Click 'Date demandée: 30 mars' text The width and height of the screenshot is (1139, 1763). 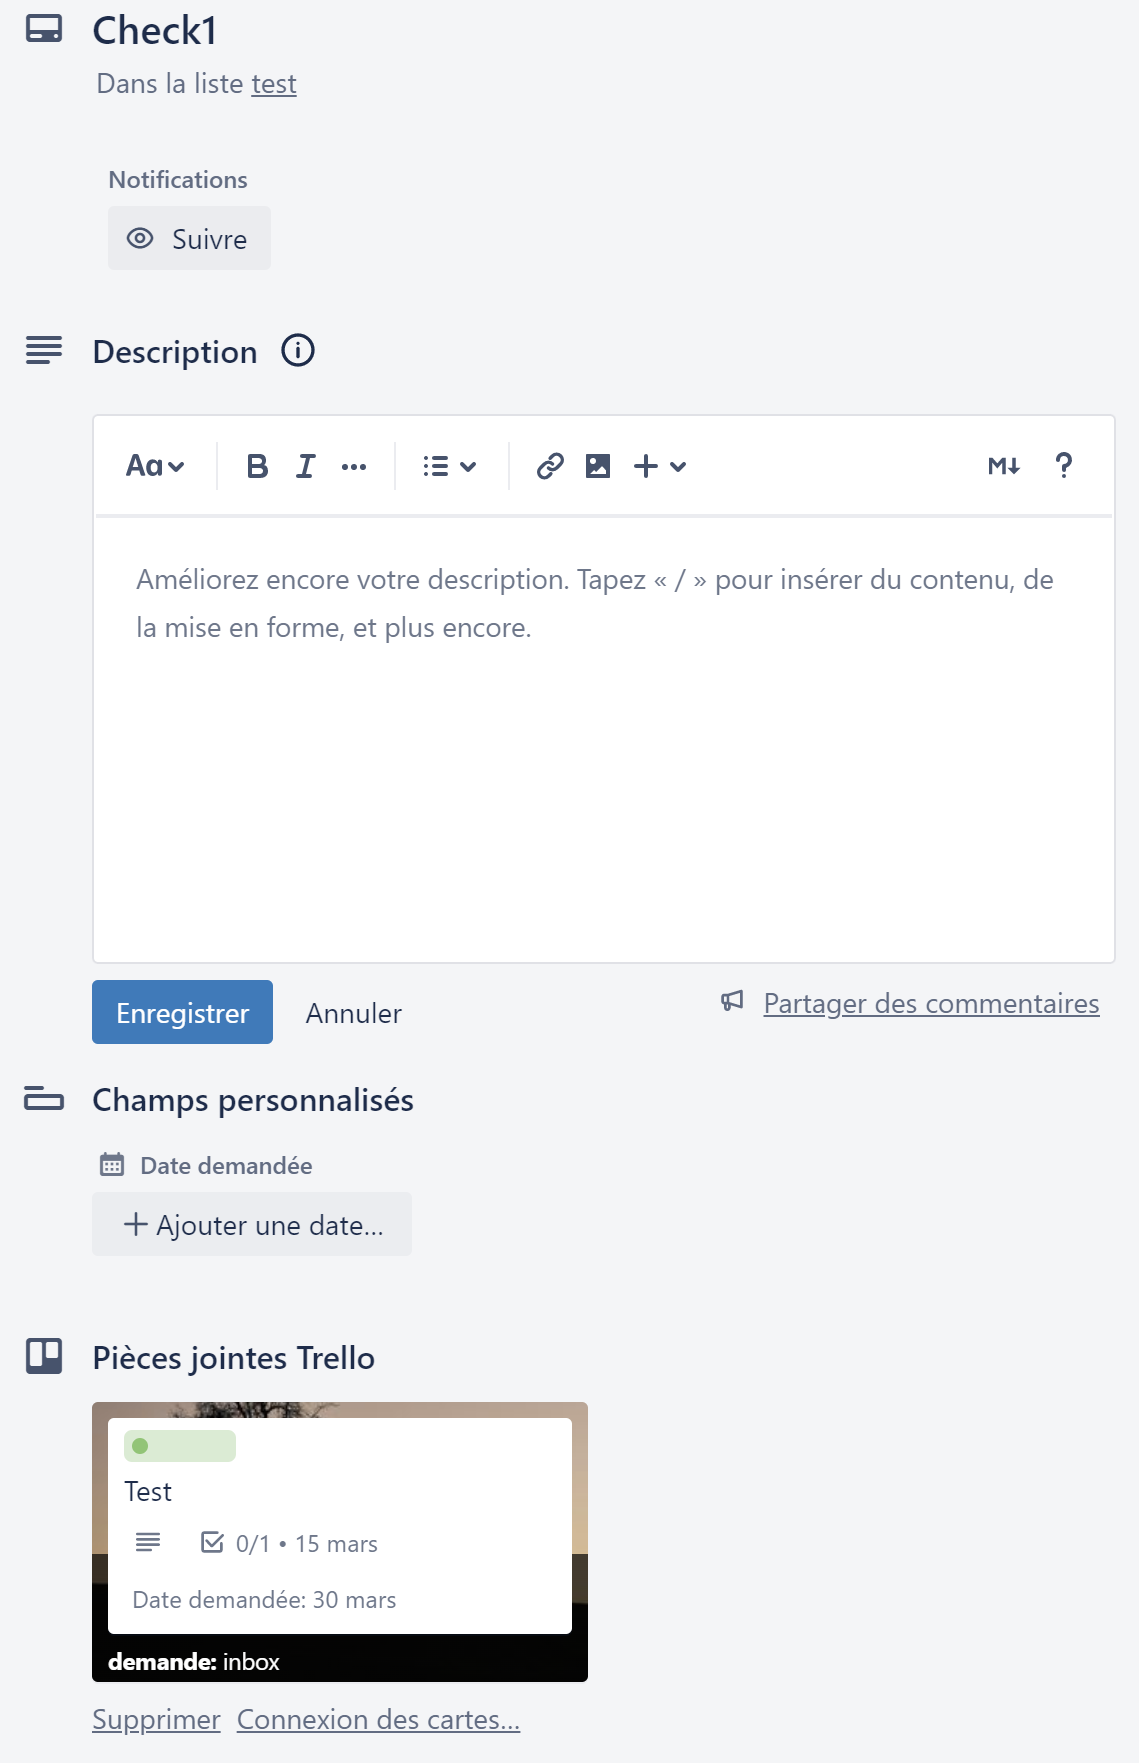[x=264, y=1599]
